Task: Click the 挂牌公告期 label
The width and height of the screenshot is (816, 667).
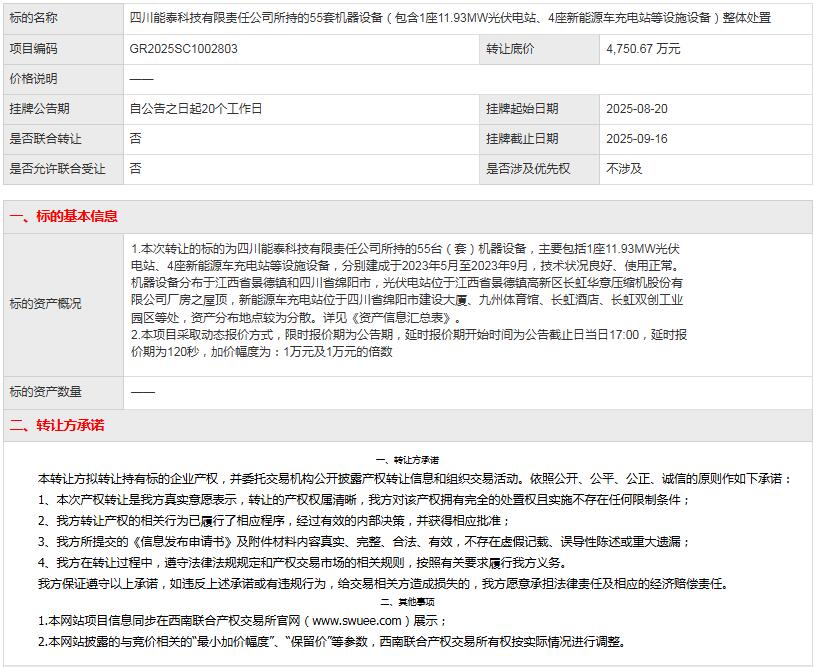Action: point(40,109)
